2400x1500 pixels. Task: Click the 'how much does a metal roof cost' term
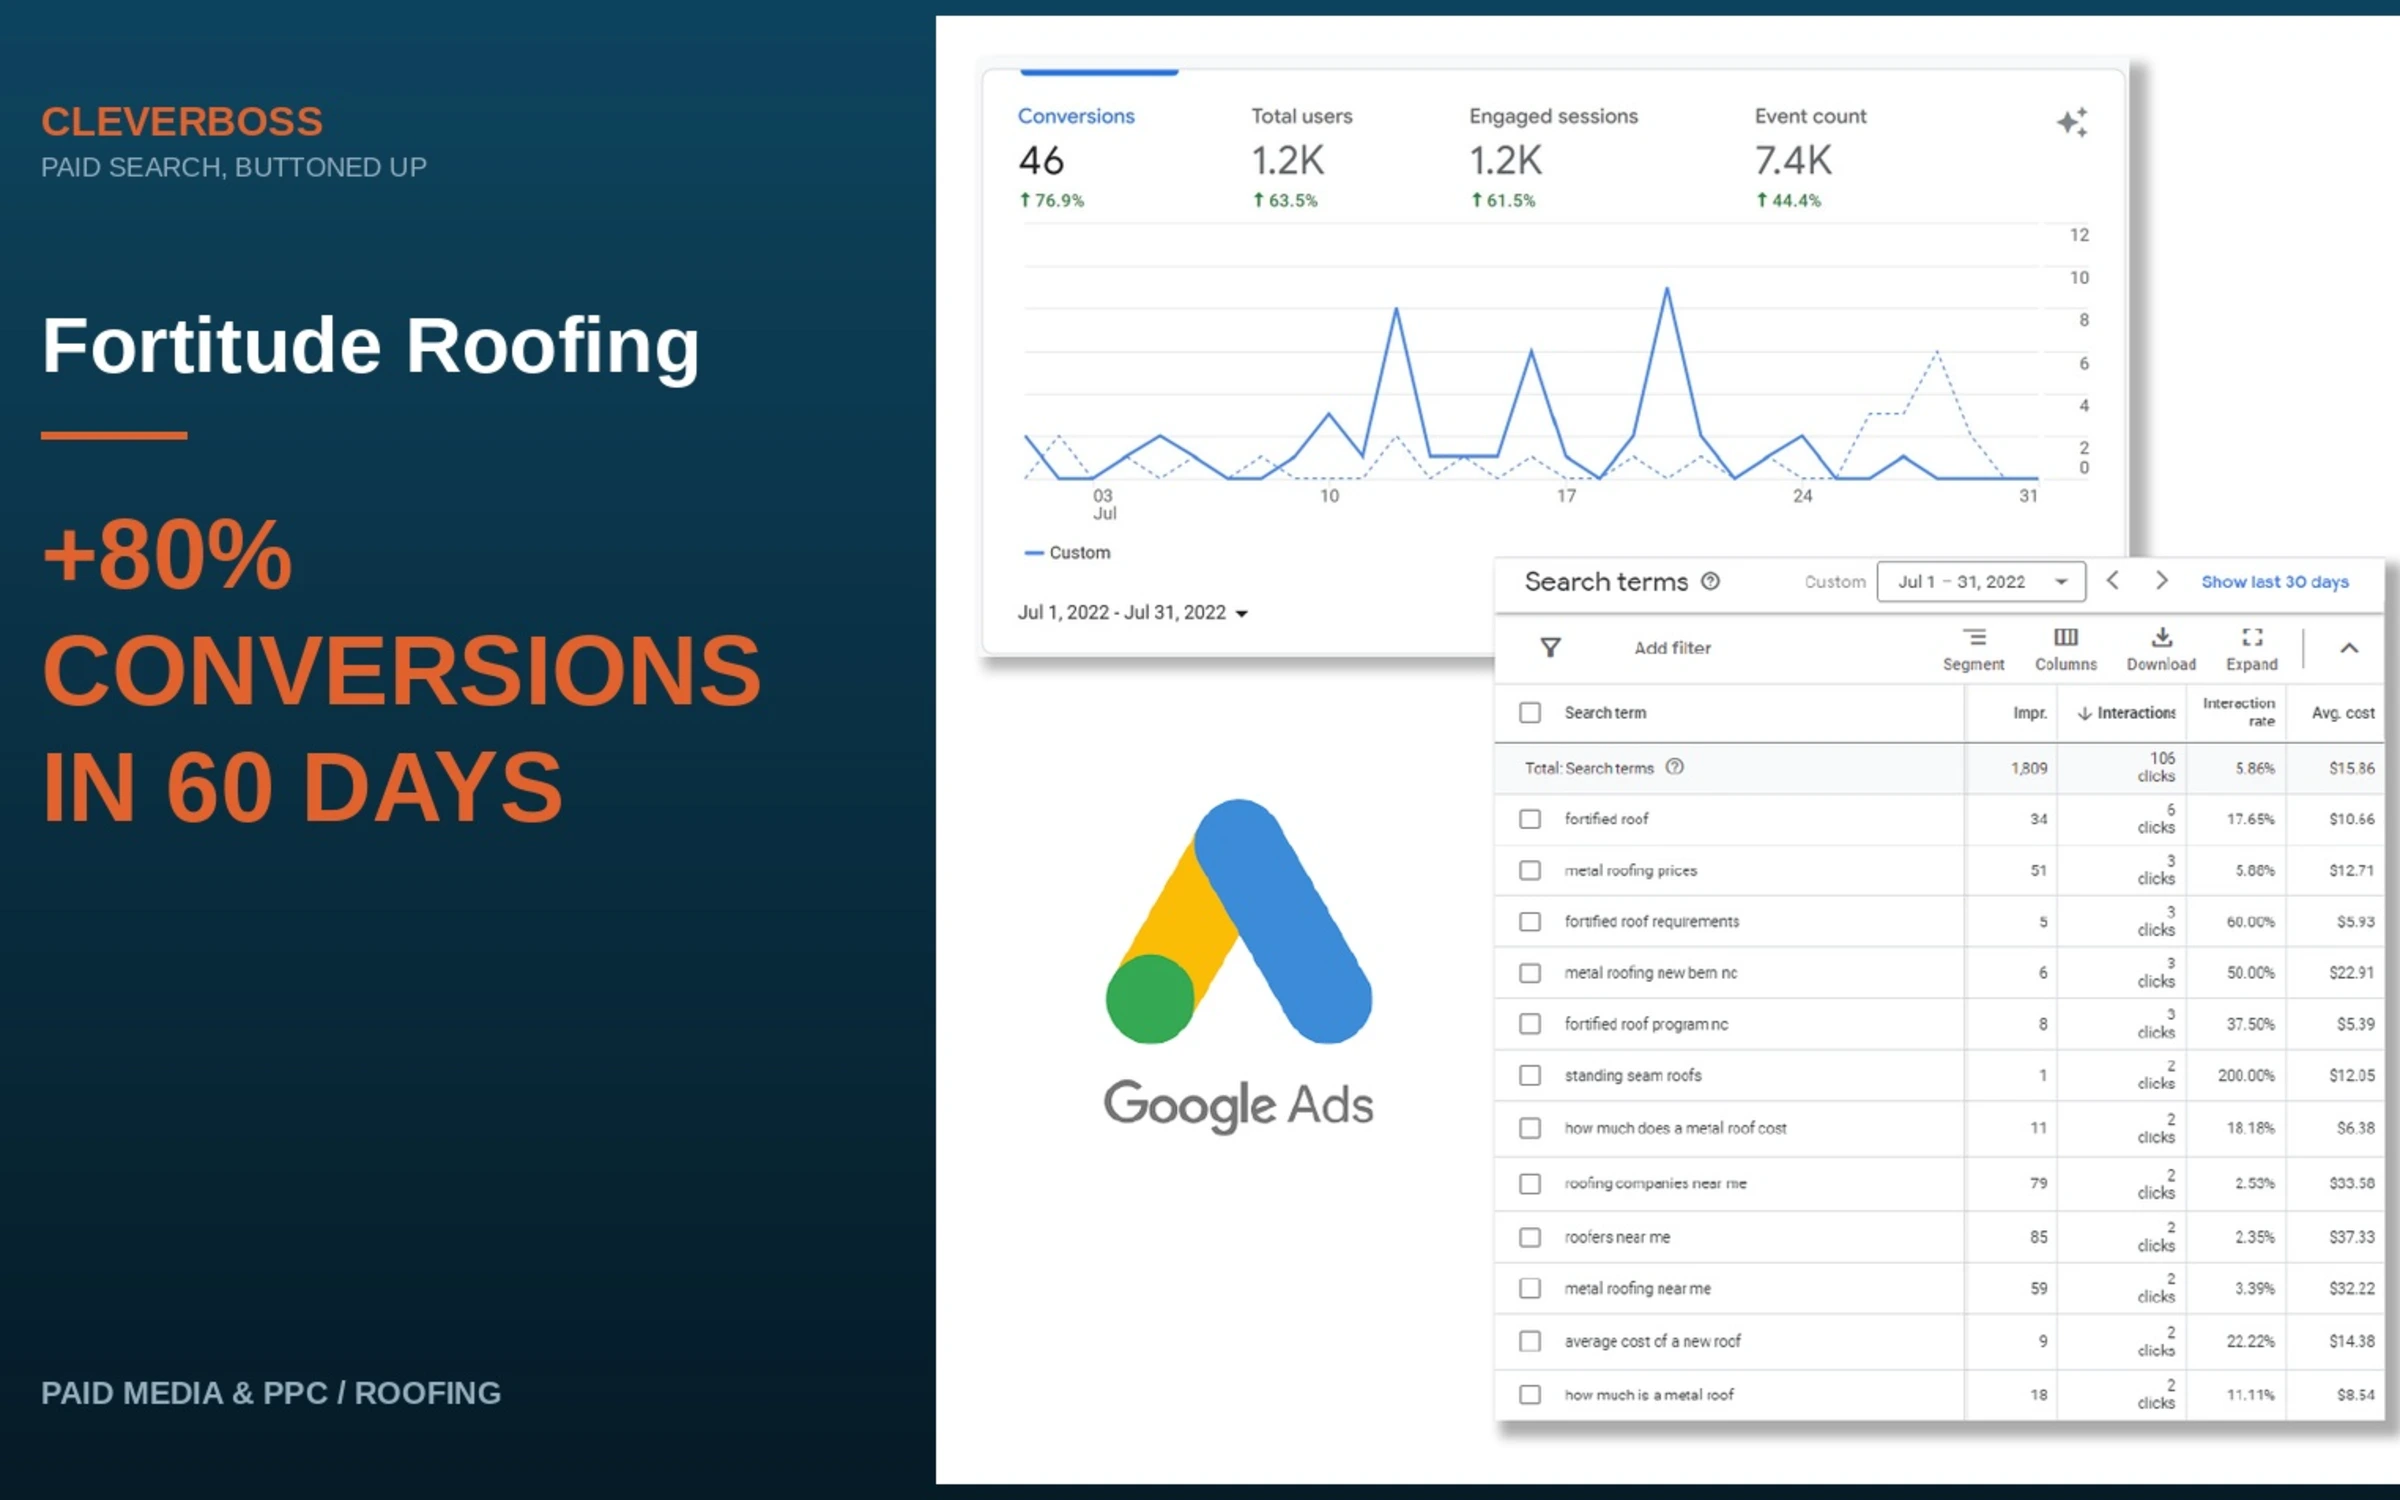(1675, 1128)
